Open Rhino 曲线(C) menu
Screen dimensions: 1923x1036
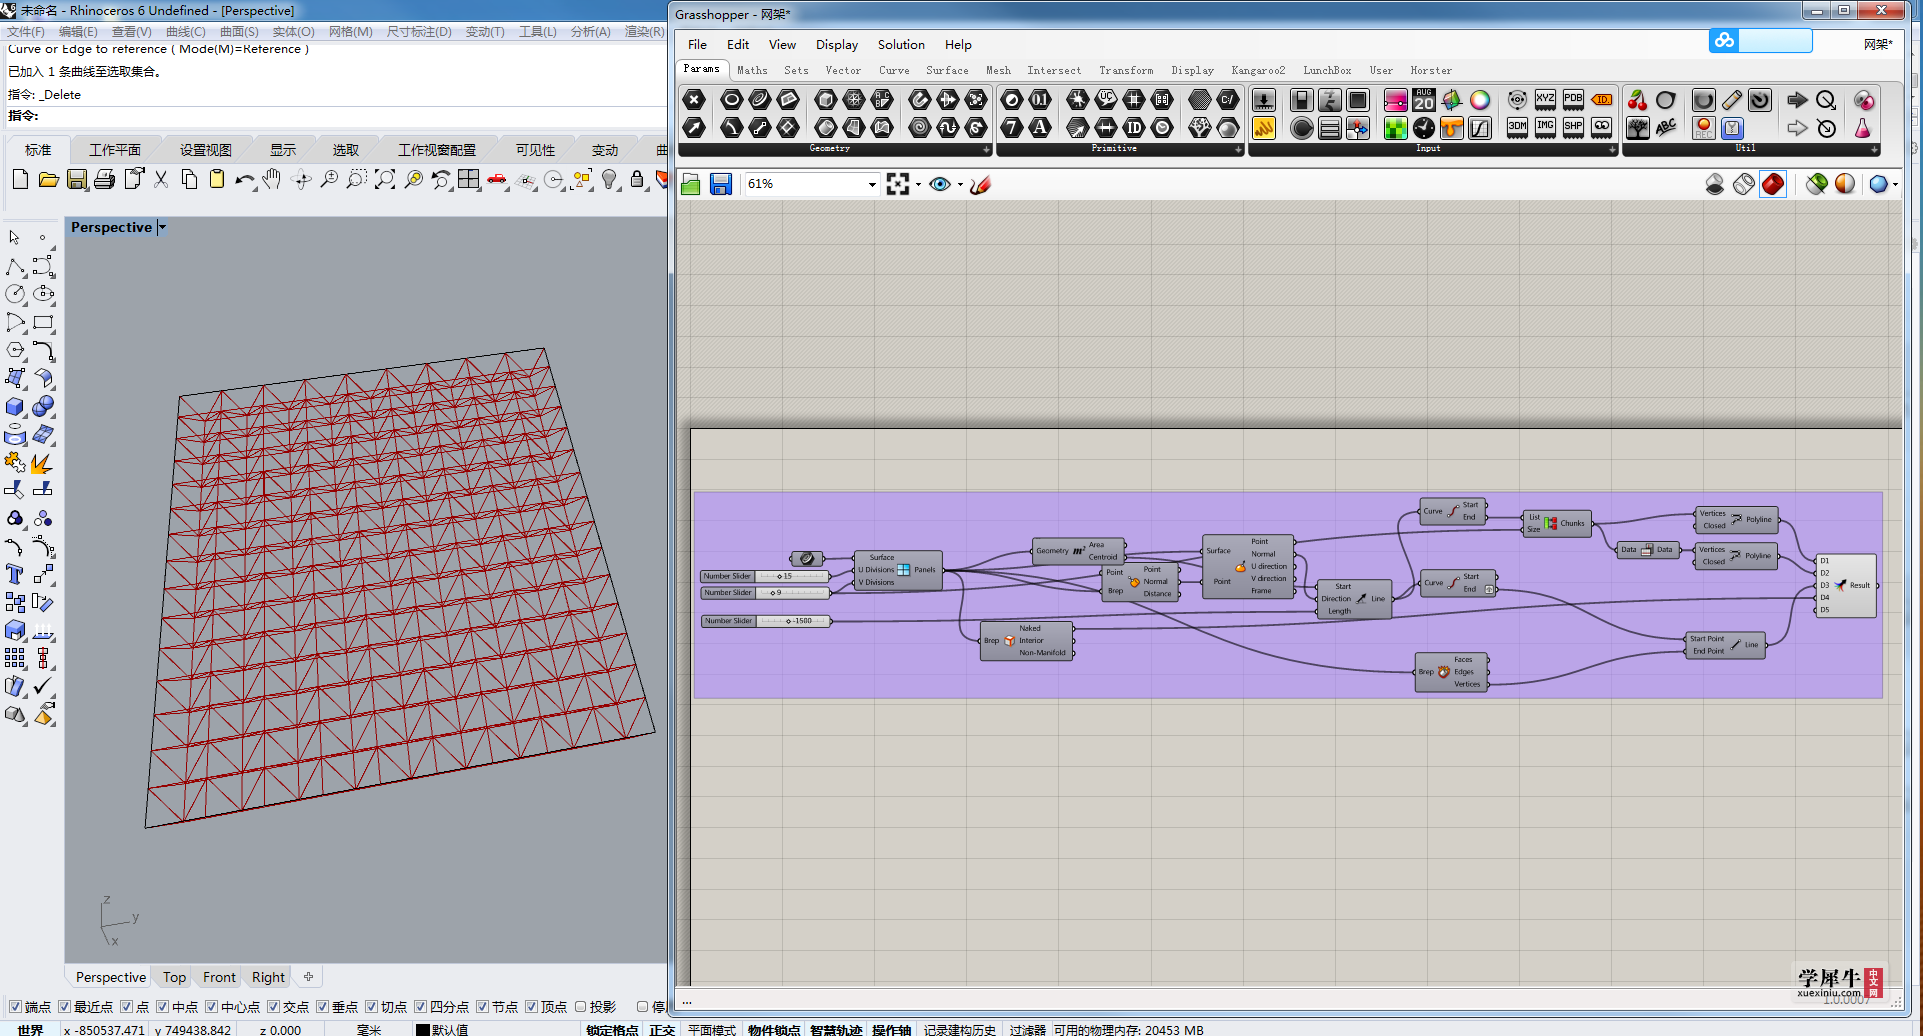185,31
